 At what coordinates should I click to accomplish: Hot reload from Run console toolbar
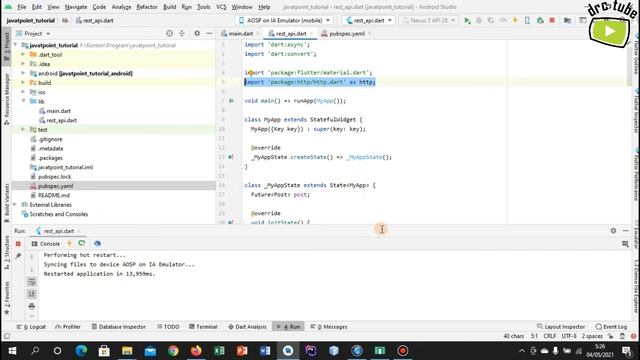[69, 244]
